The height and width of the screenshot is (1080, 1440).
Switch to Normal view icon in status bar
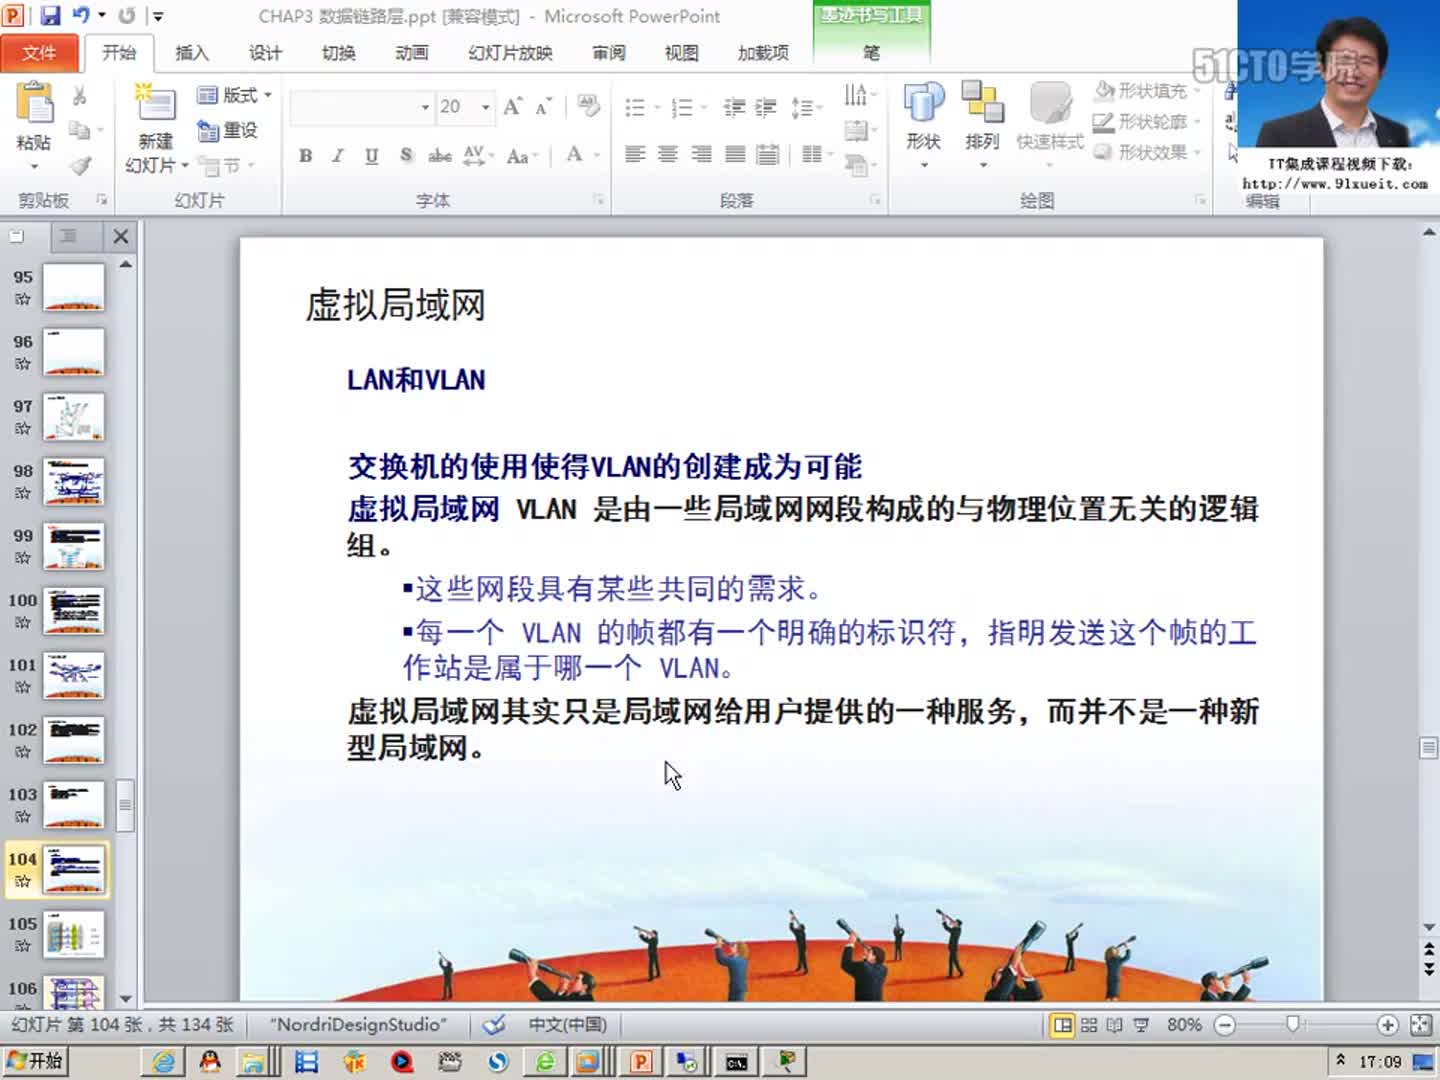click(1063, 1025)
